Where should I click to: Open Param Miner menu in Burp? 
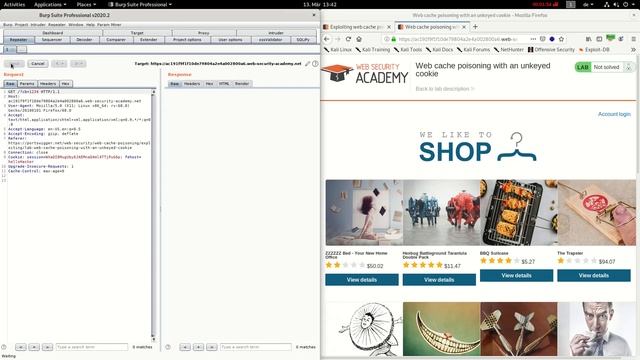(x=109, y=24)
